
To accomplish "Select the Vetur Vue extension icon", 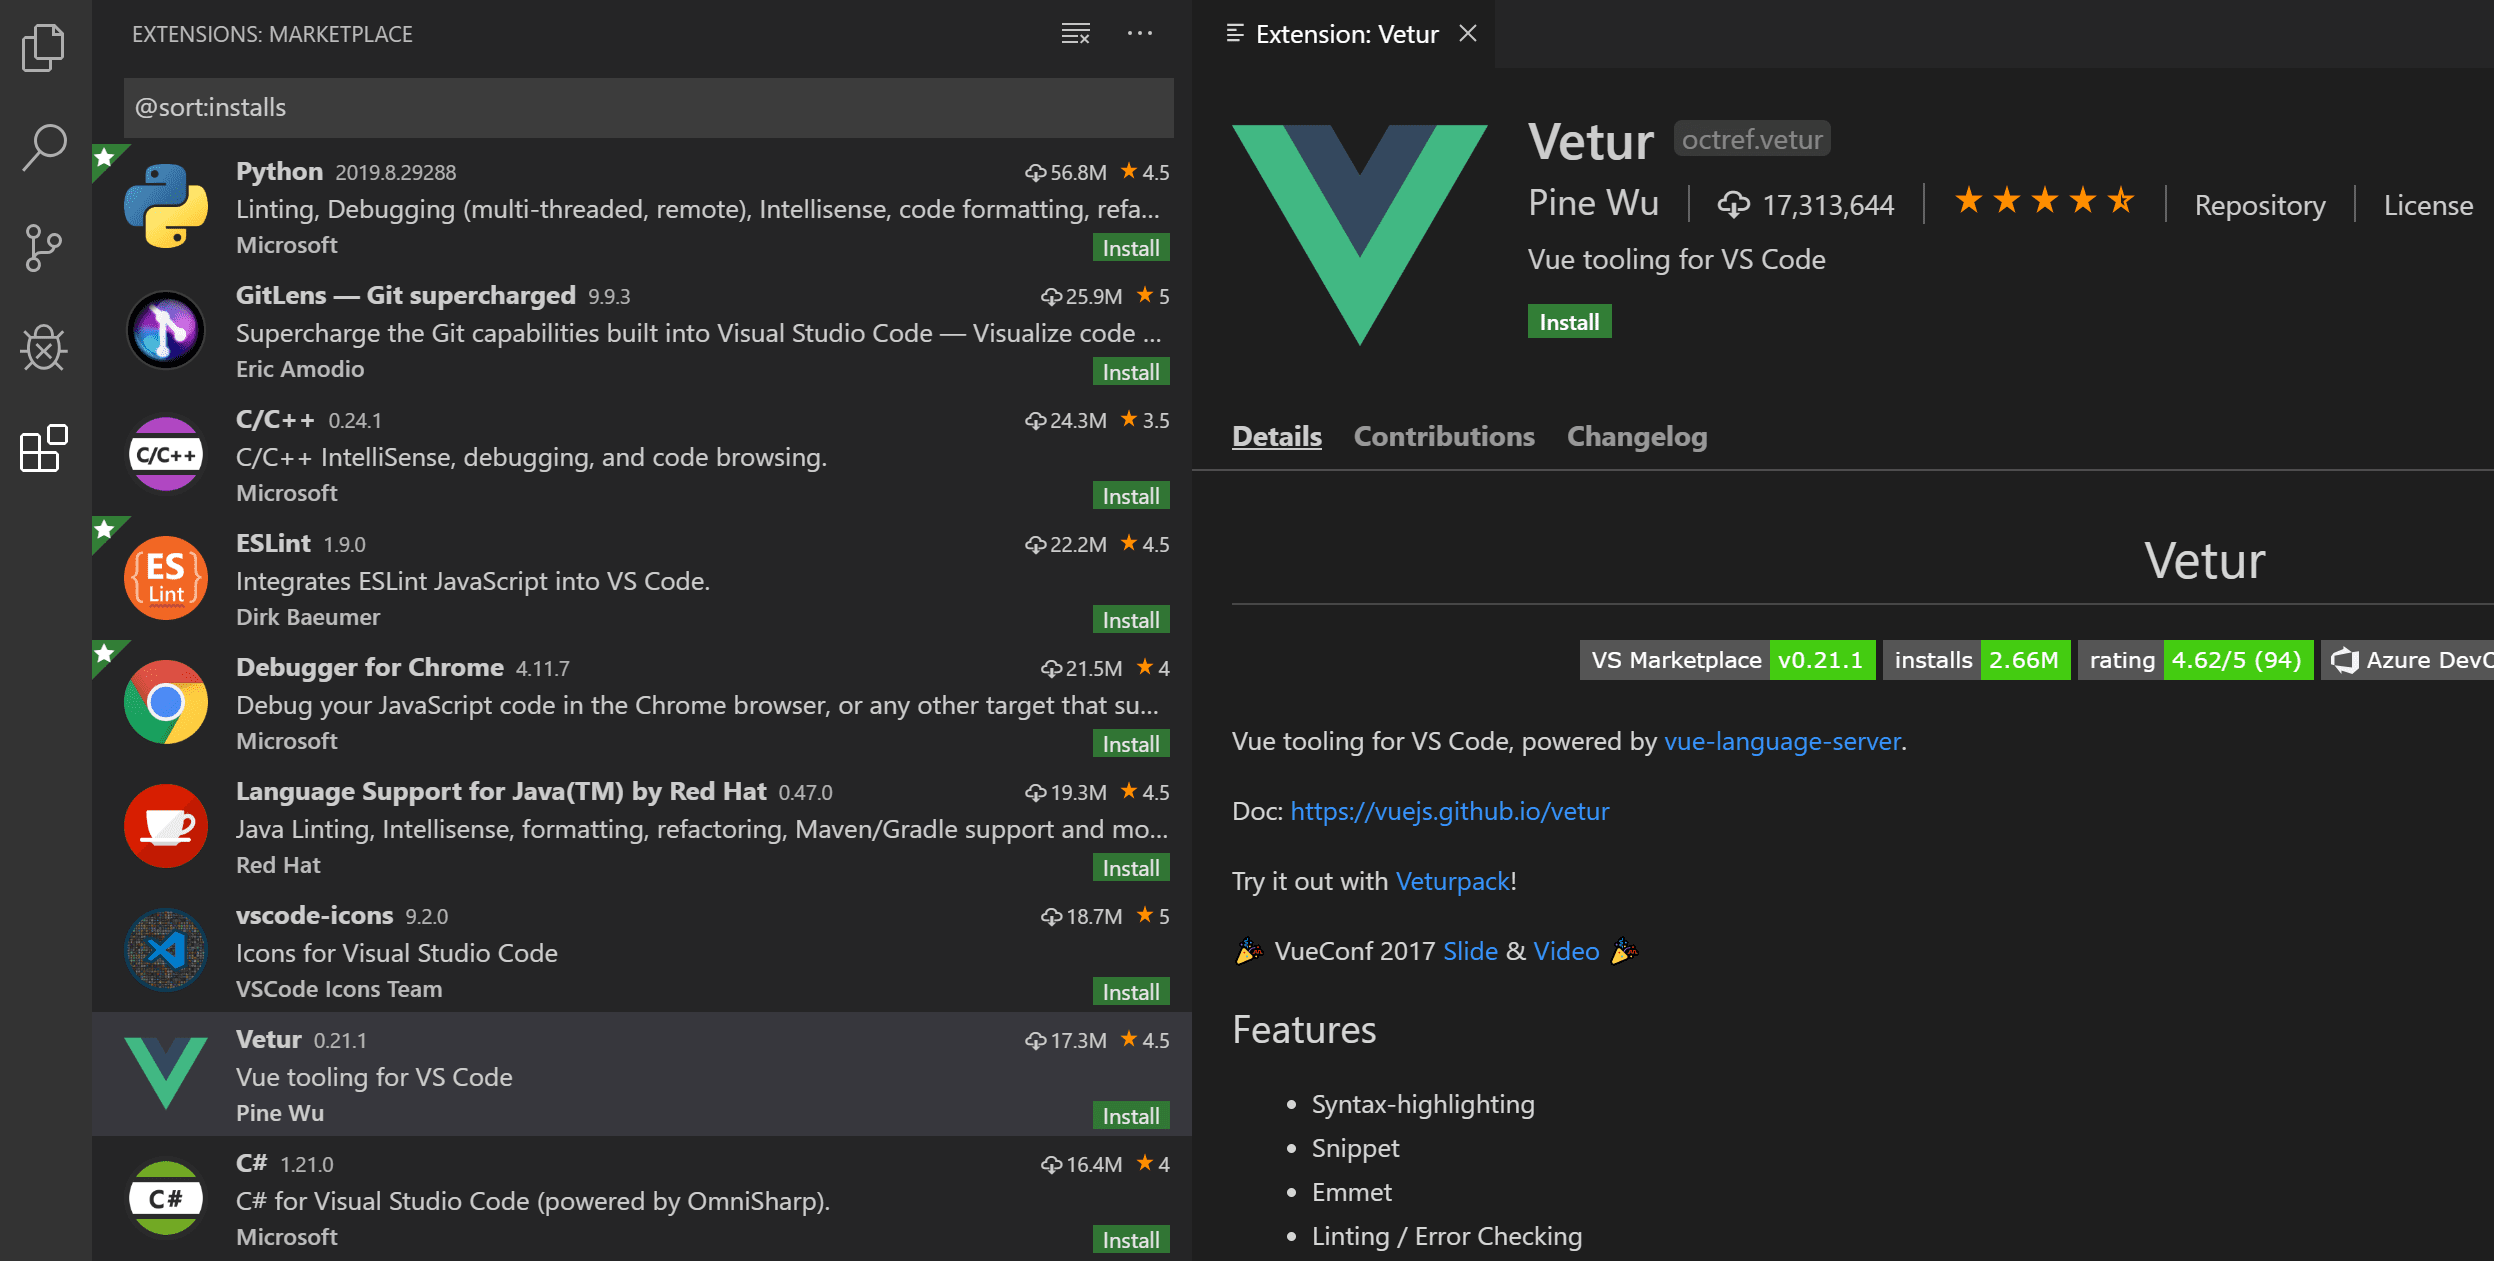I will (x=164, y=1073).
